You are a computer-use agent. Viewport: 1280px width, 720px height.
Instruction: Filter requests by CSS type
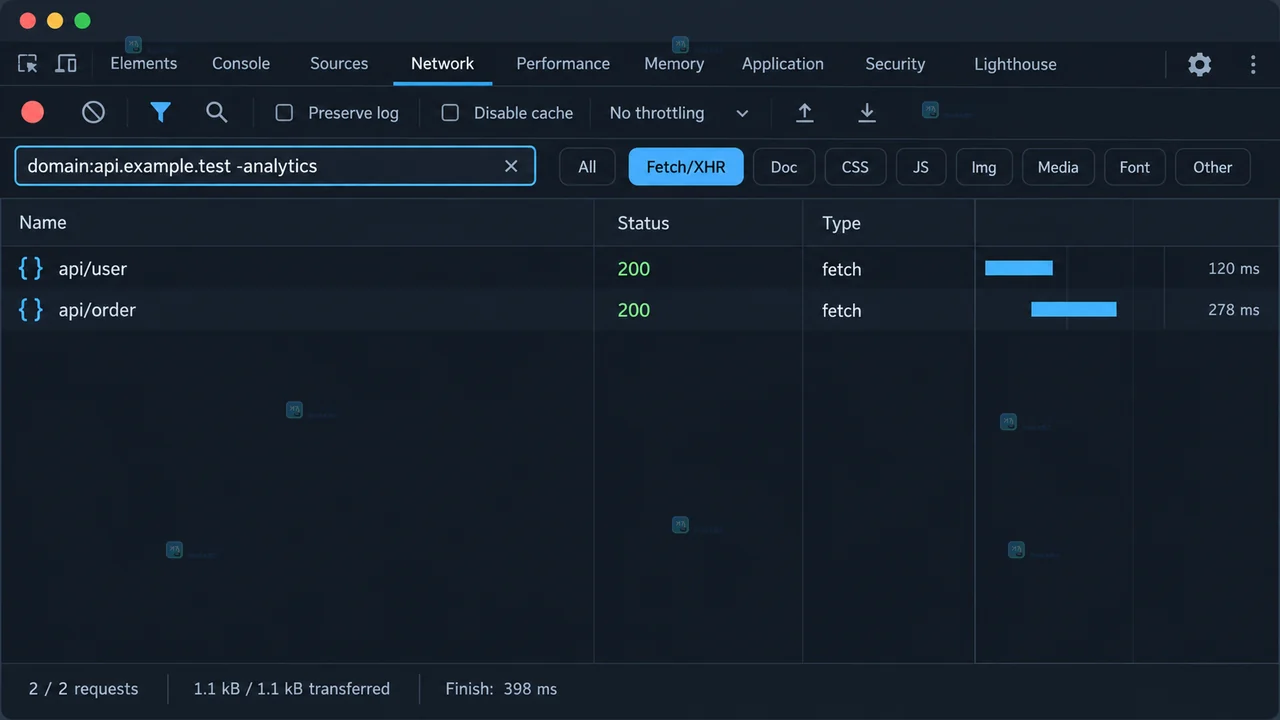coord(855,167)
